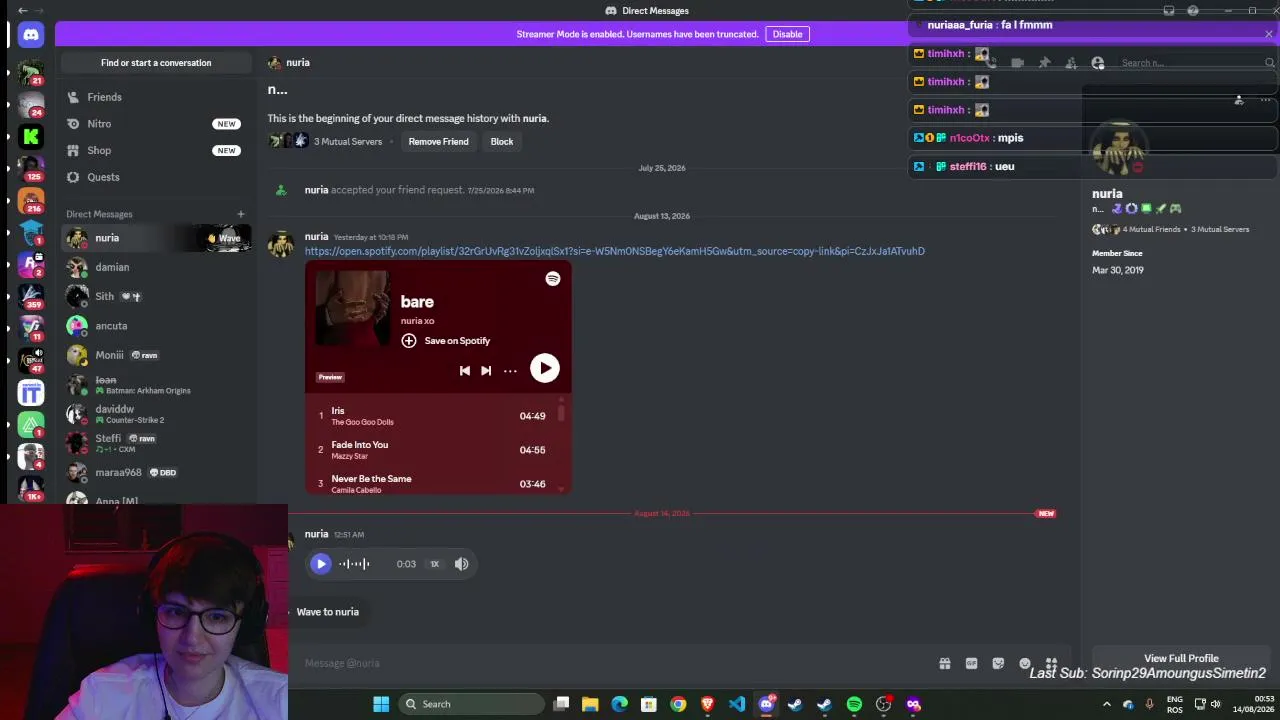Click Wave to nuria button
Image resolution: width=1280 pixels, height=720 pixels.
(x=327, y=612)
